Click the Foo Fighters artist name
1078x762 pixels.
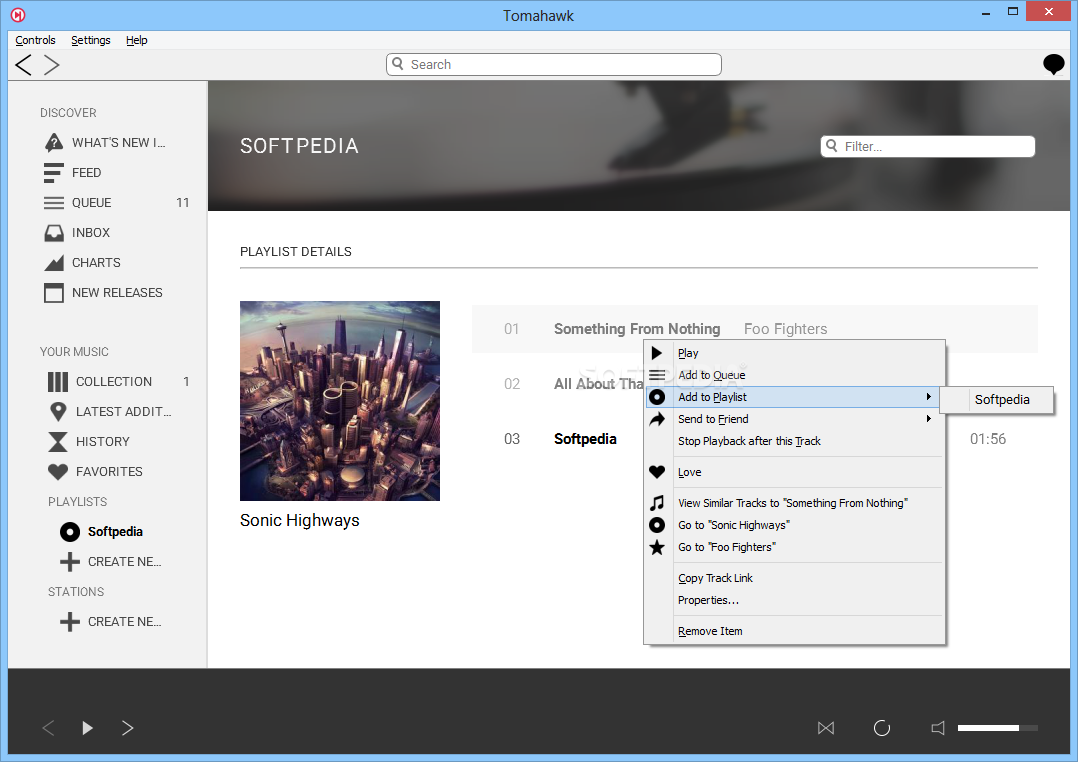point(785,329)
